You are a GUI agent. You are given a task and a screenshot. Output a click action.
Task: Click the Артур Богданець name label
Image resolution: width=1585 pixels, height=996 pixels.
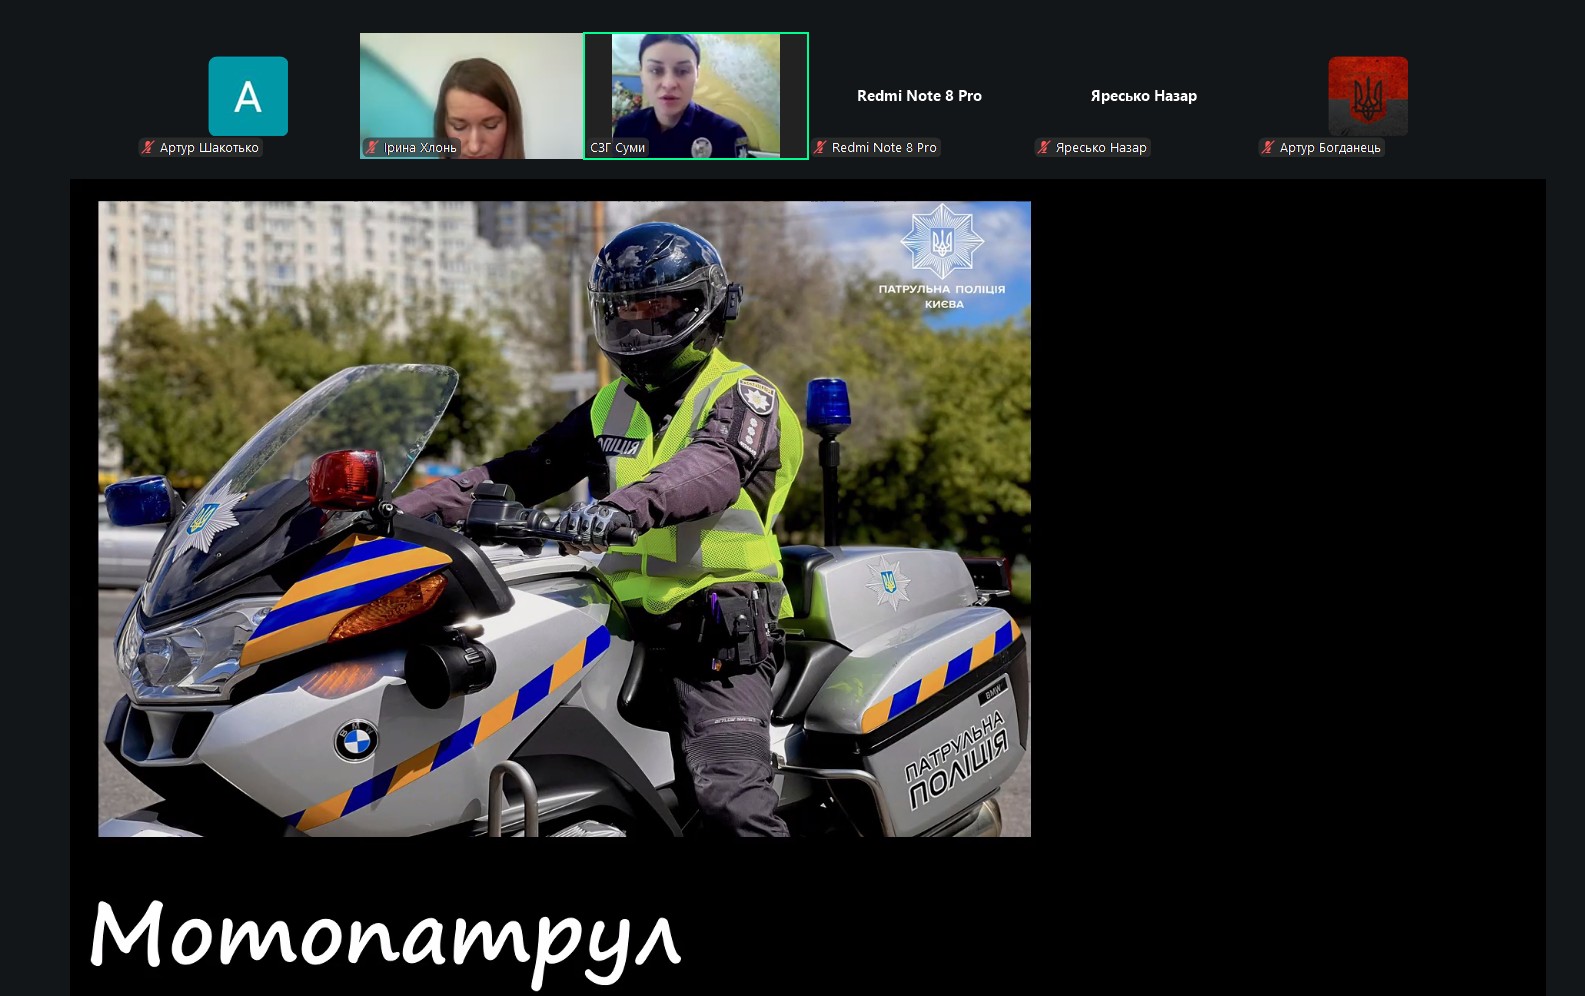pos(1329,148)
